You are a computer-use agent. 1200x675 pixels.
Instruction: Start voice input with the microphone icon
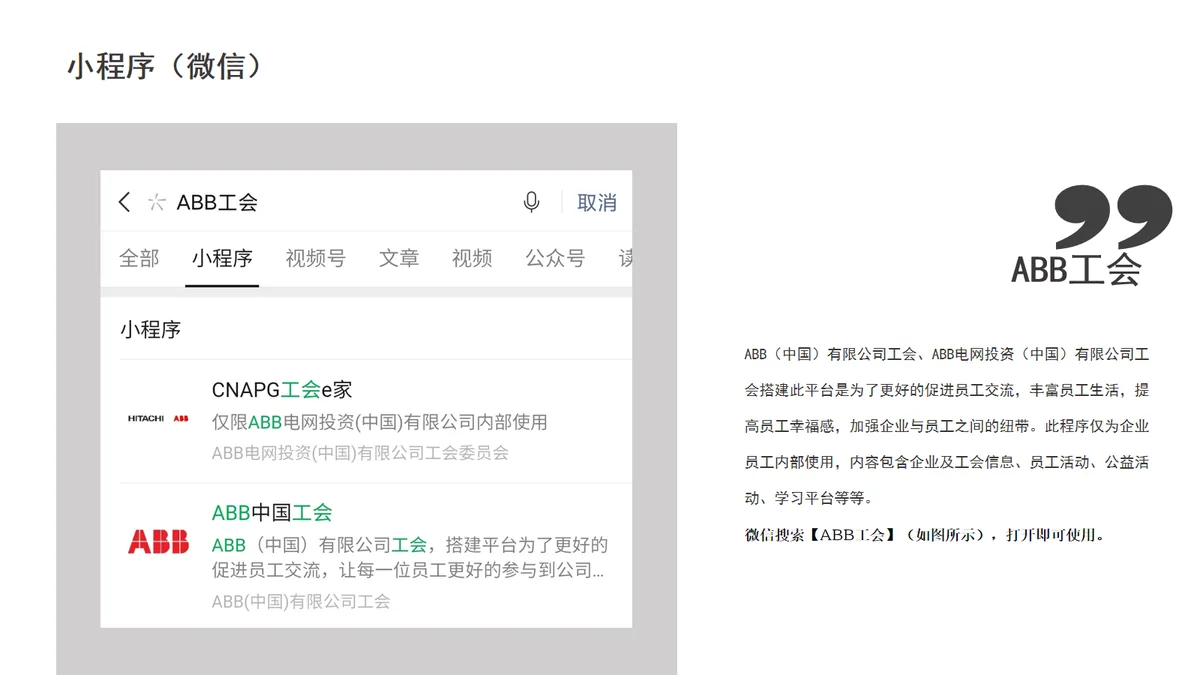[x=531, y=202]
